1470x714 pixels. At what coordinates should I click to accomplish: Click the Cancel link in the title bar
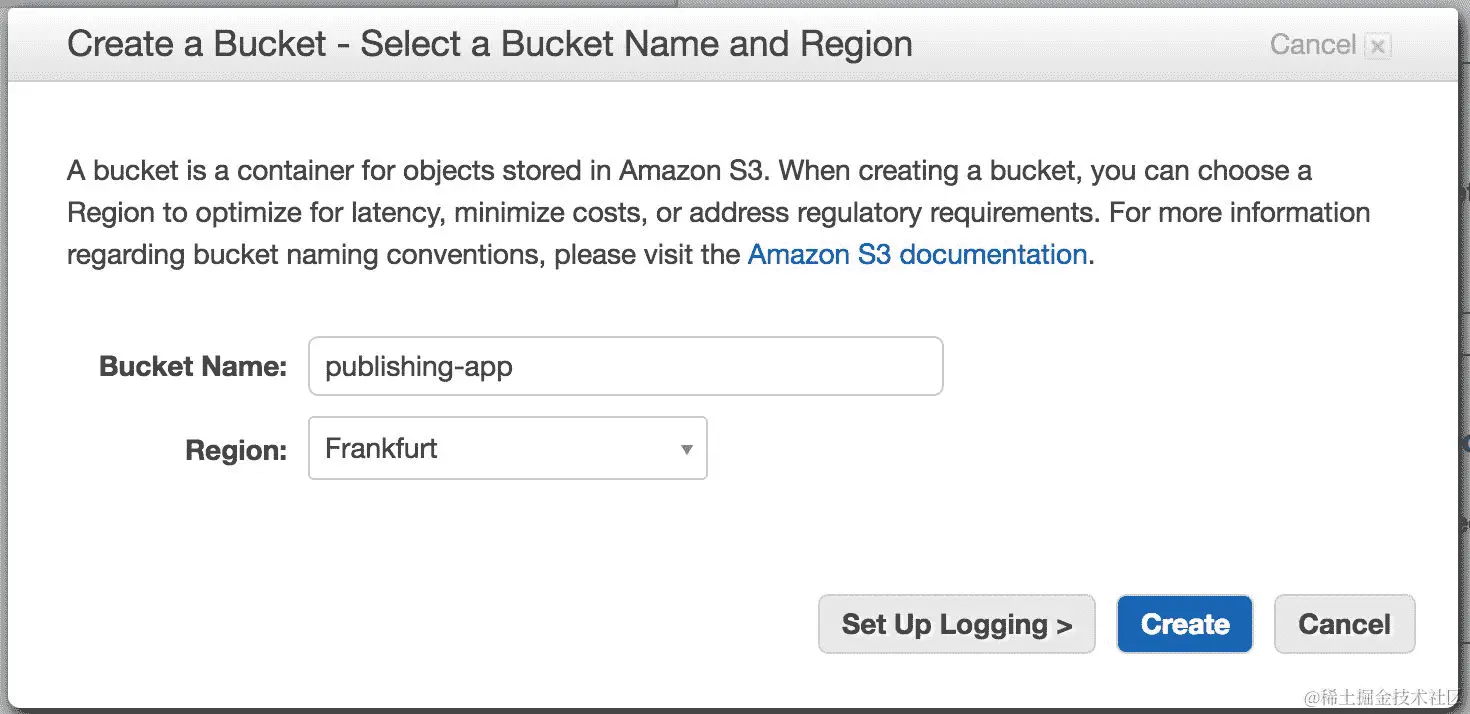pyautogui.click(x=1312, y=45)
